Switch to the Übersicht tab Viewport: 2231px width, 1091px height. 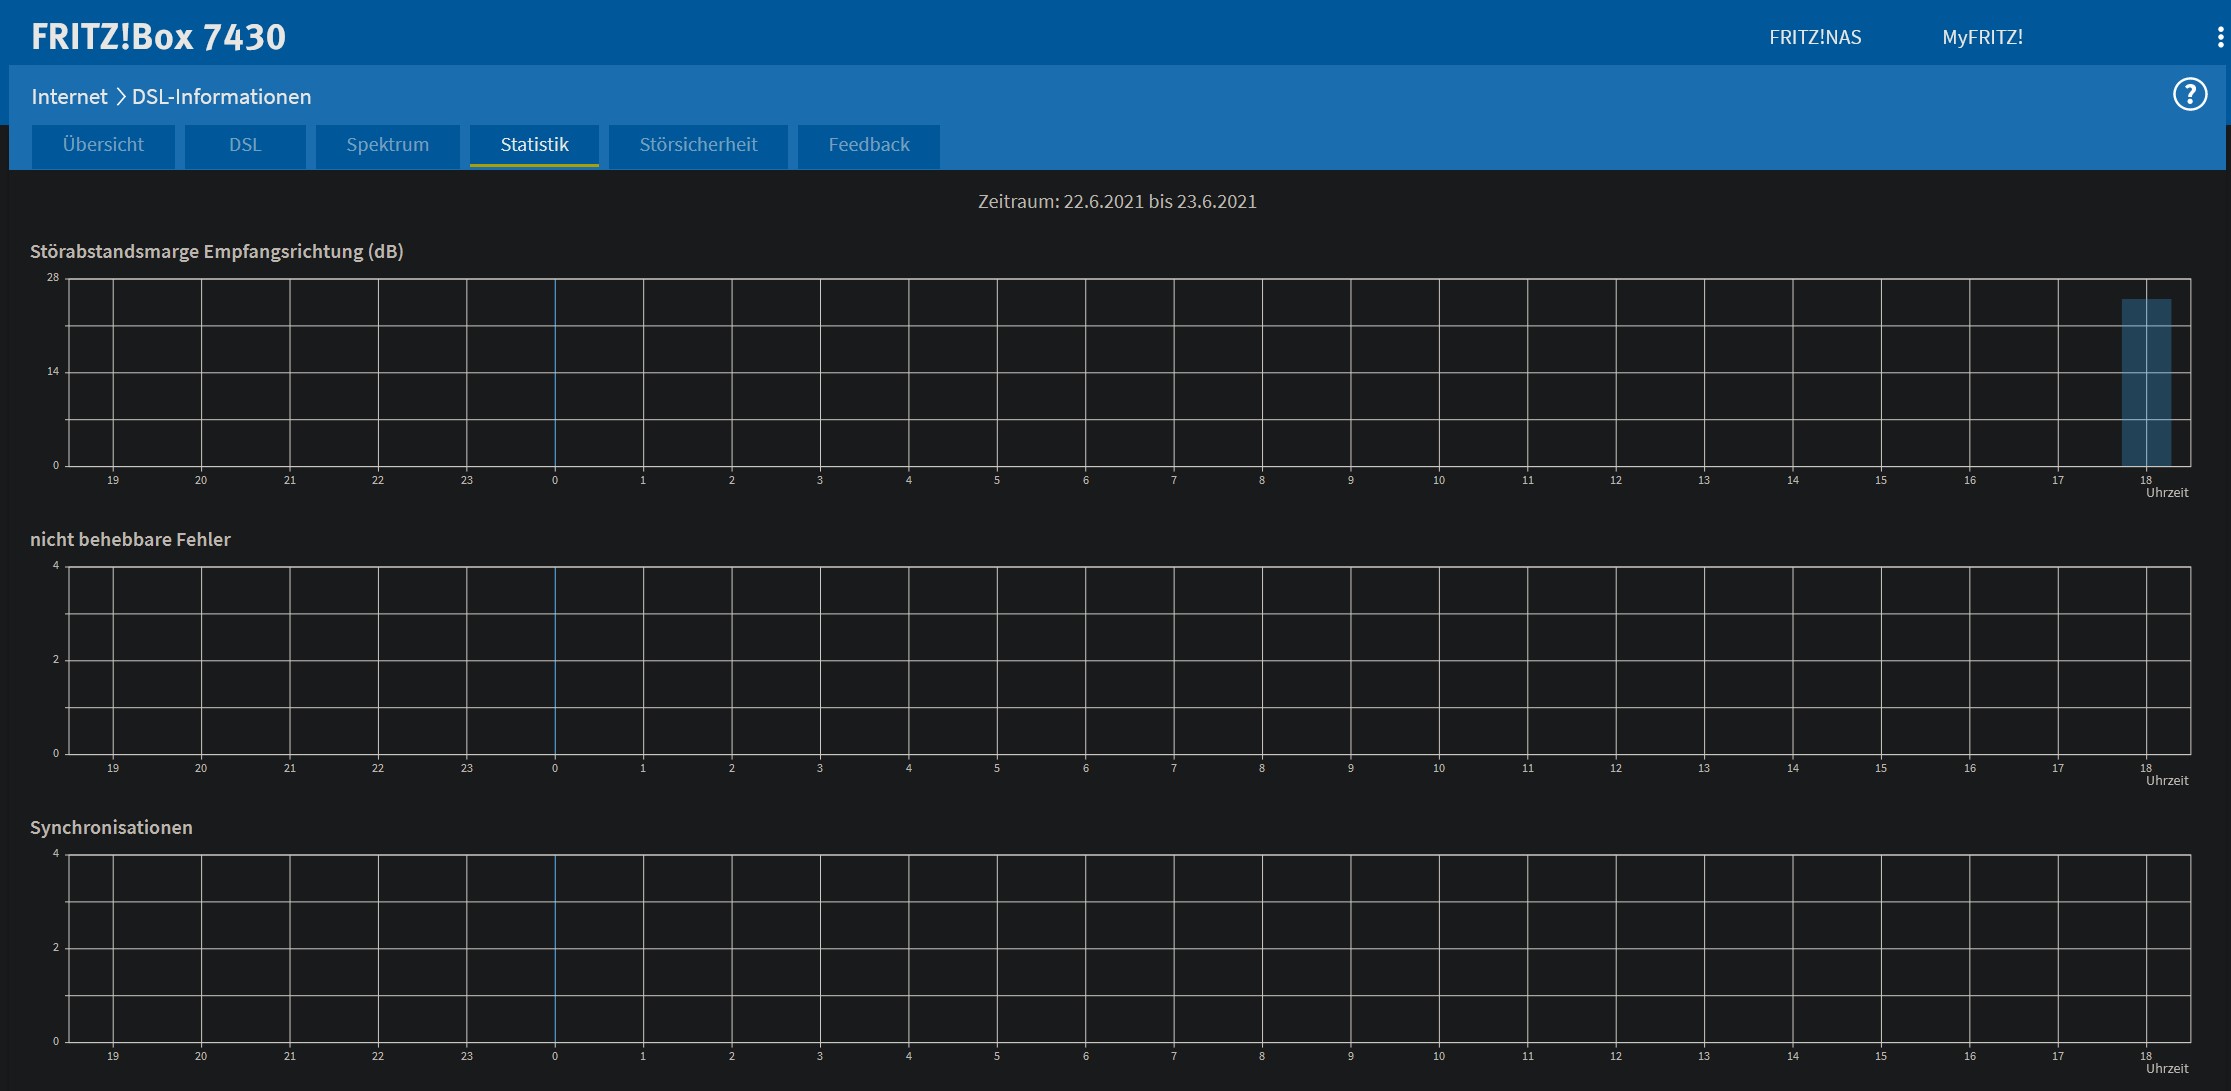[x=103, y=145]
